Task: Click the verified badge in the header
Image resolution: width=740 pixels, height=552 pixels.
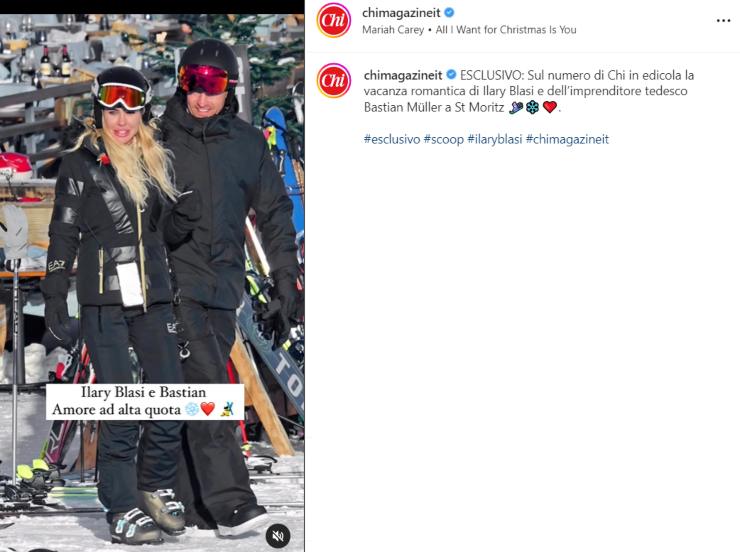Action: point(449,12)
